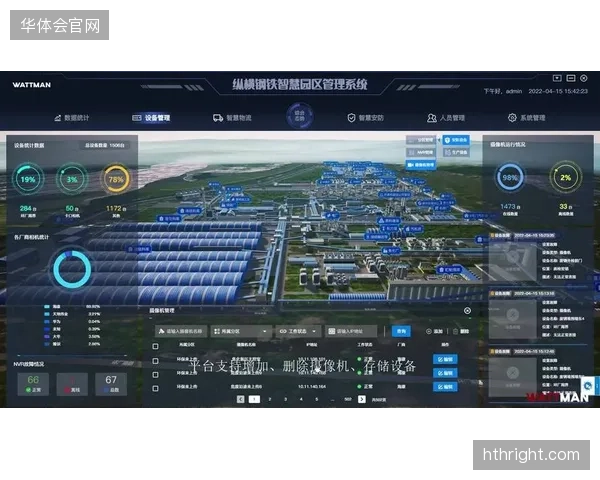The width and height of the screenshot is (600, 480).
Task: Open the 人员管理 navigation tab
Action: [446, 118]
